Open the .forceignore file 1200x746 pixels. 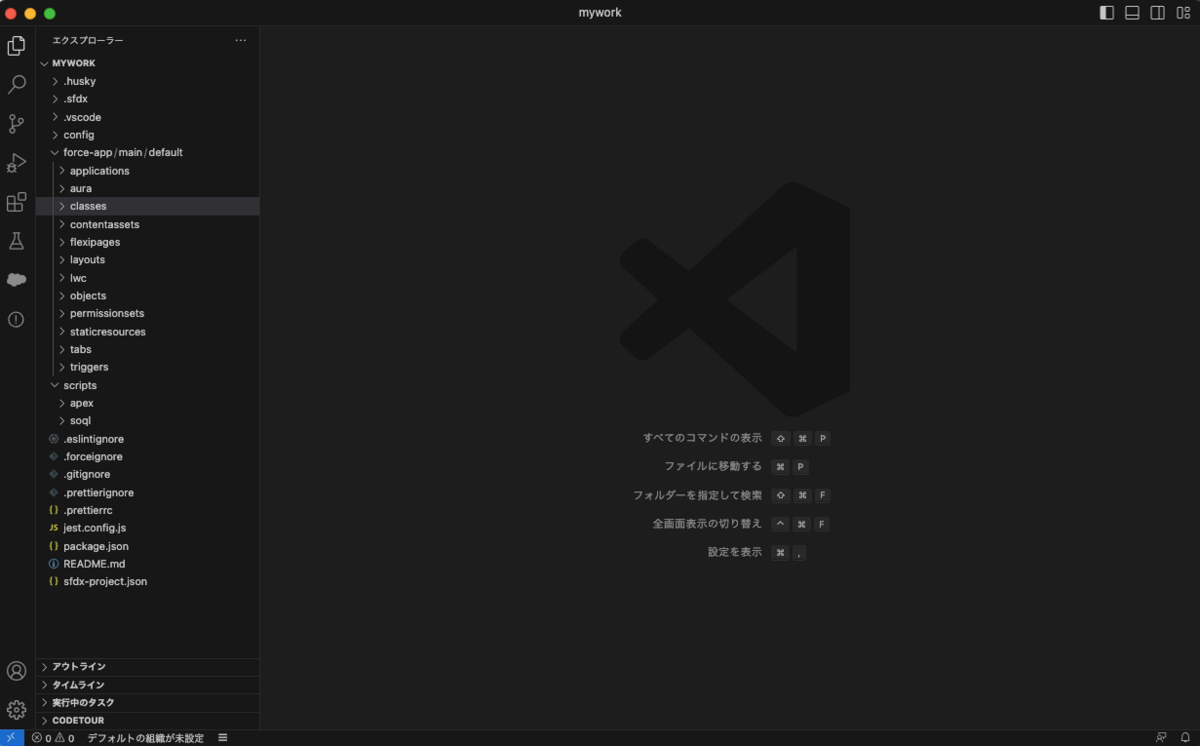click(x=148, y=456)
